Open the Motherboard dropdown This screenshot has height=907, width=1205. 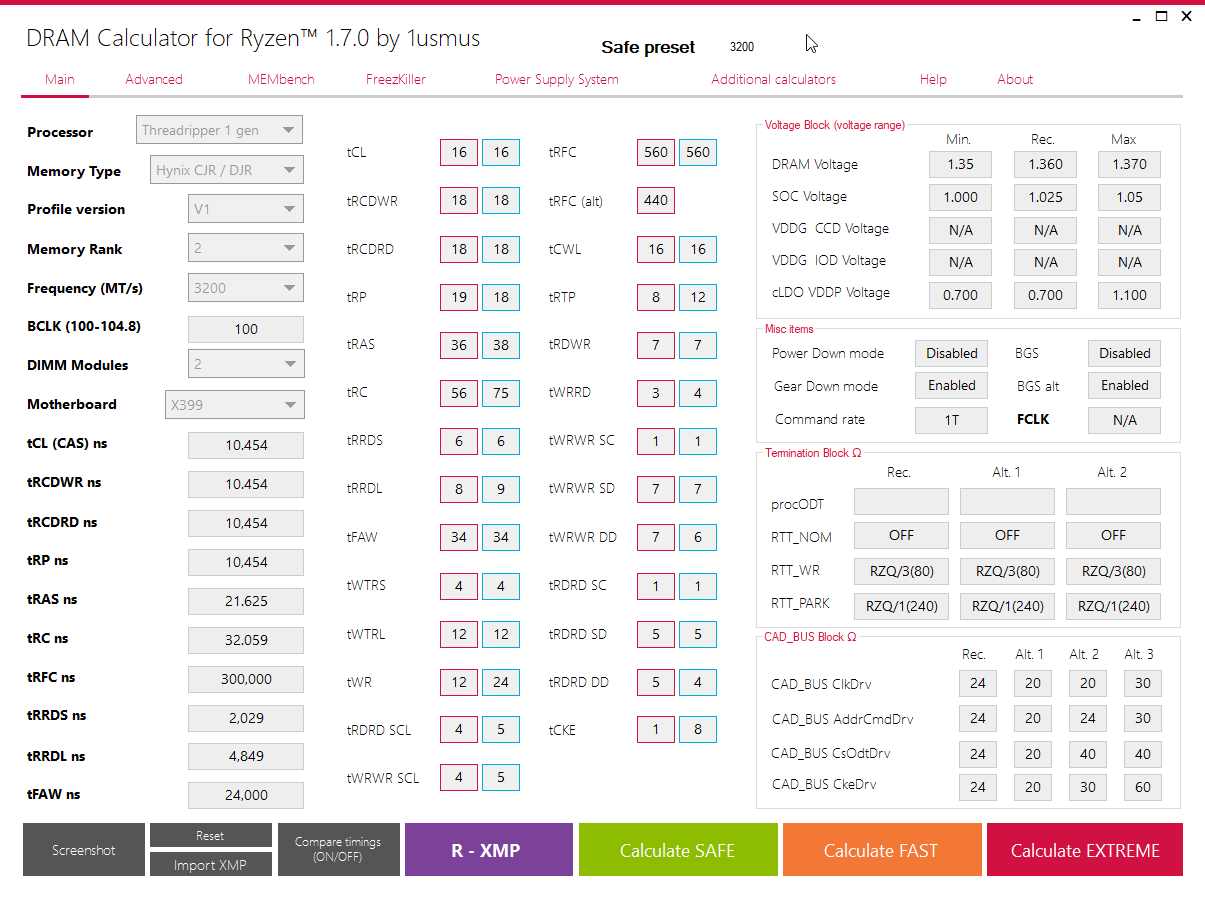[234, 405]
